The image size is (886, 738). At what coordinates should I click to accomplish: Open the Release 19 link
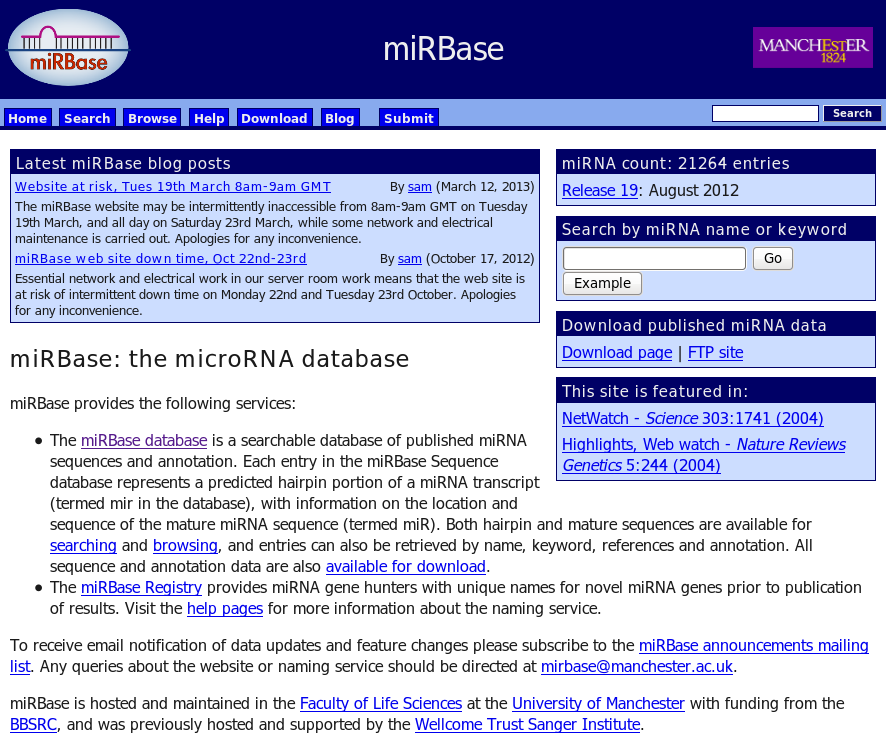600,190
